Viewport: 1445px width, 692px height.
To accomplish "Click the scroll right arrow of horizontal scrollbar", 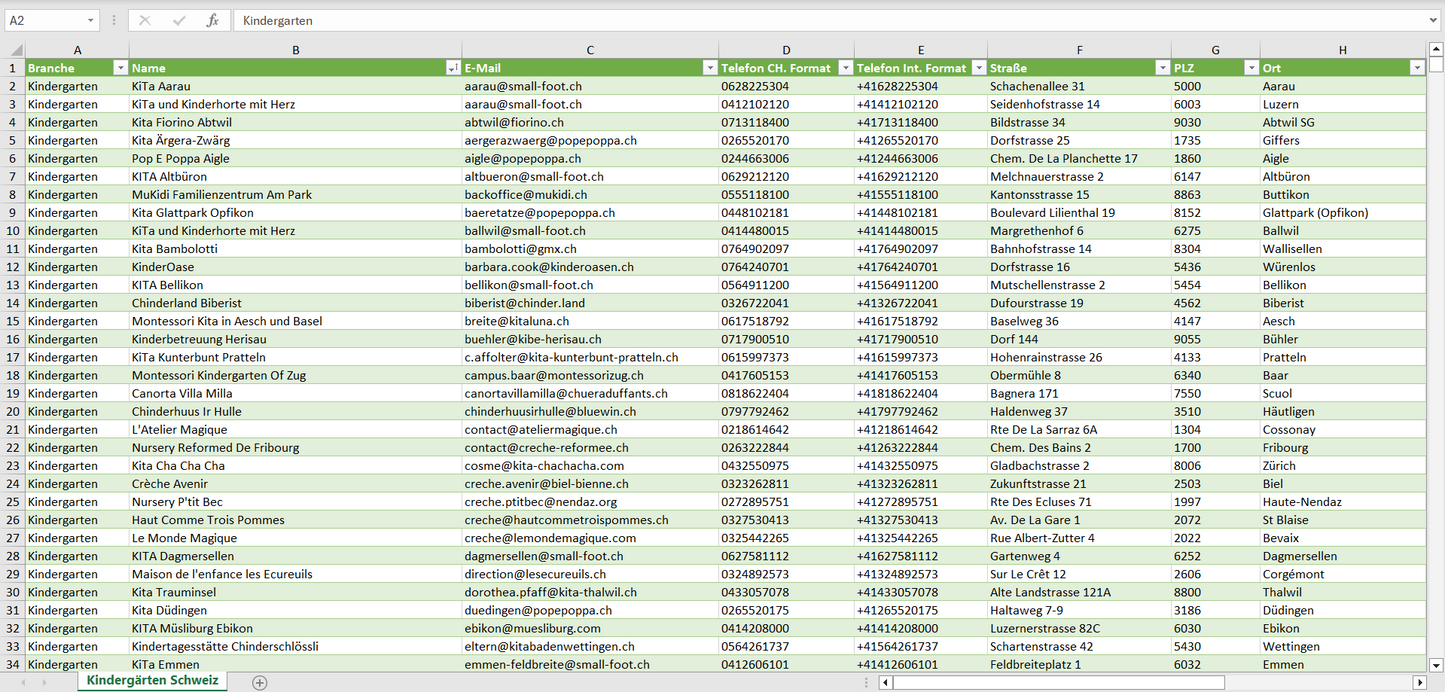I will [x=1418, y=682].
